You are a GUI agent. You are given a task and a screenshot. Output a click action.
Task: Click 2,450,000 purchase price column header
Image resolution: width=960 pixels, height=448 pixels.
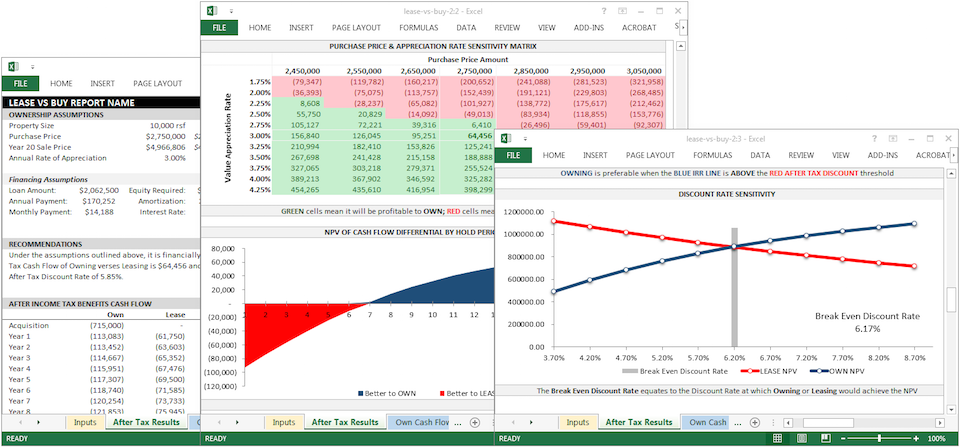tap(302, 71)
